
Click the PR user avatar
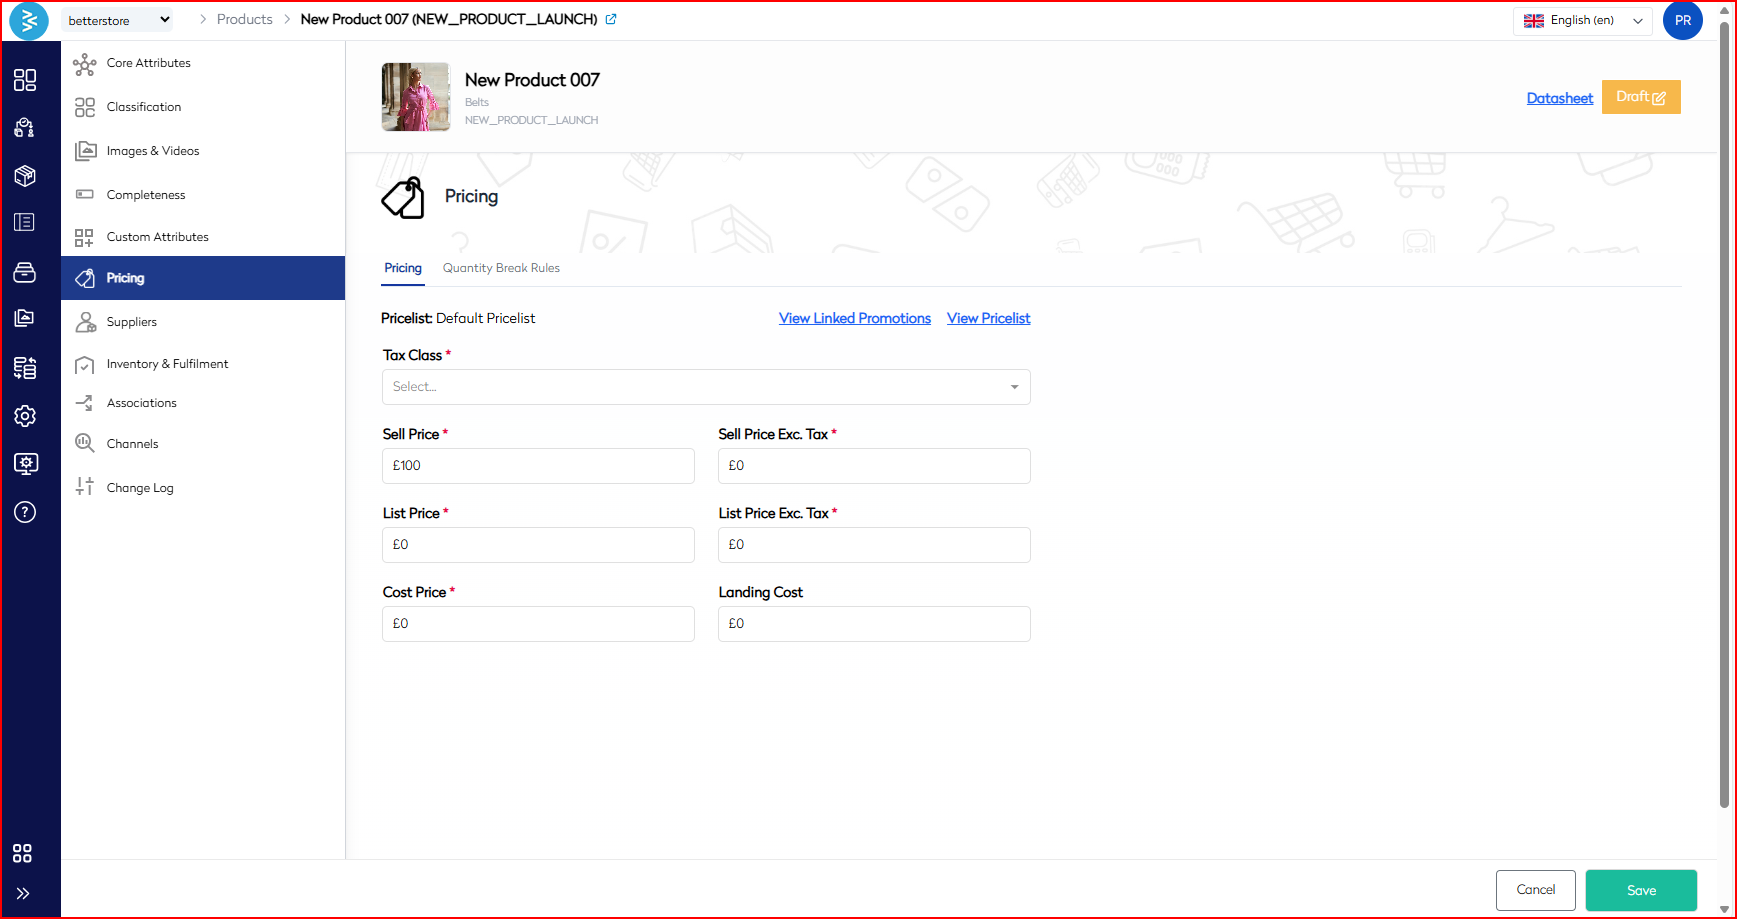click(1682, 20)
